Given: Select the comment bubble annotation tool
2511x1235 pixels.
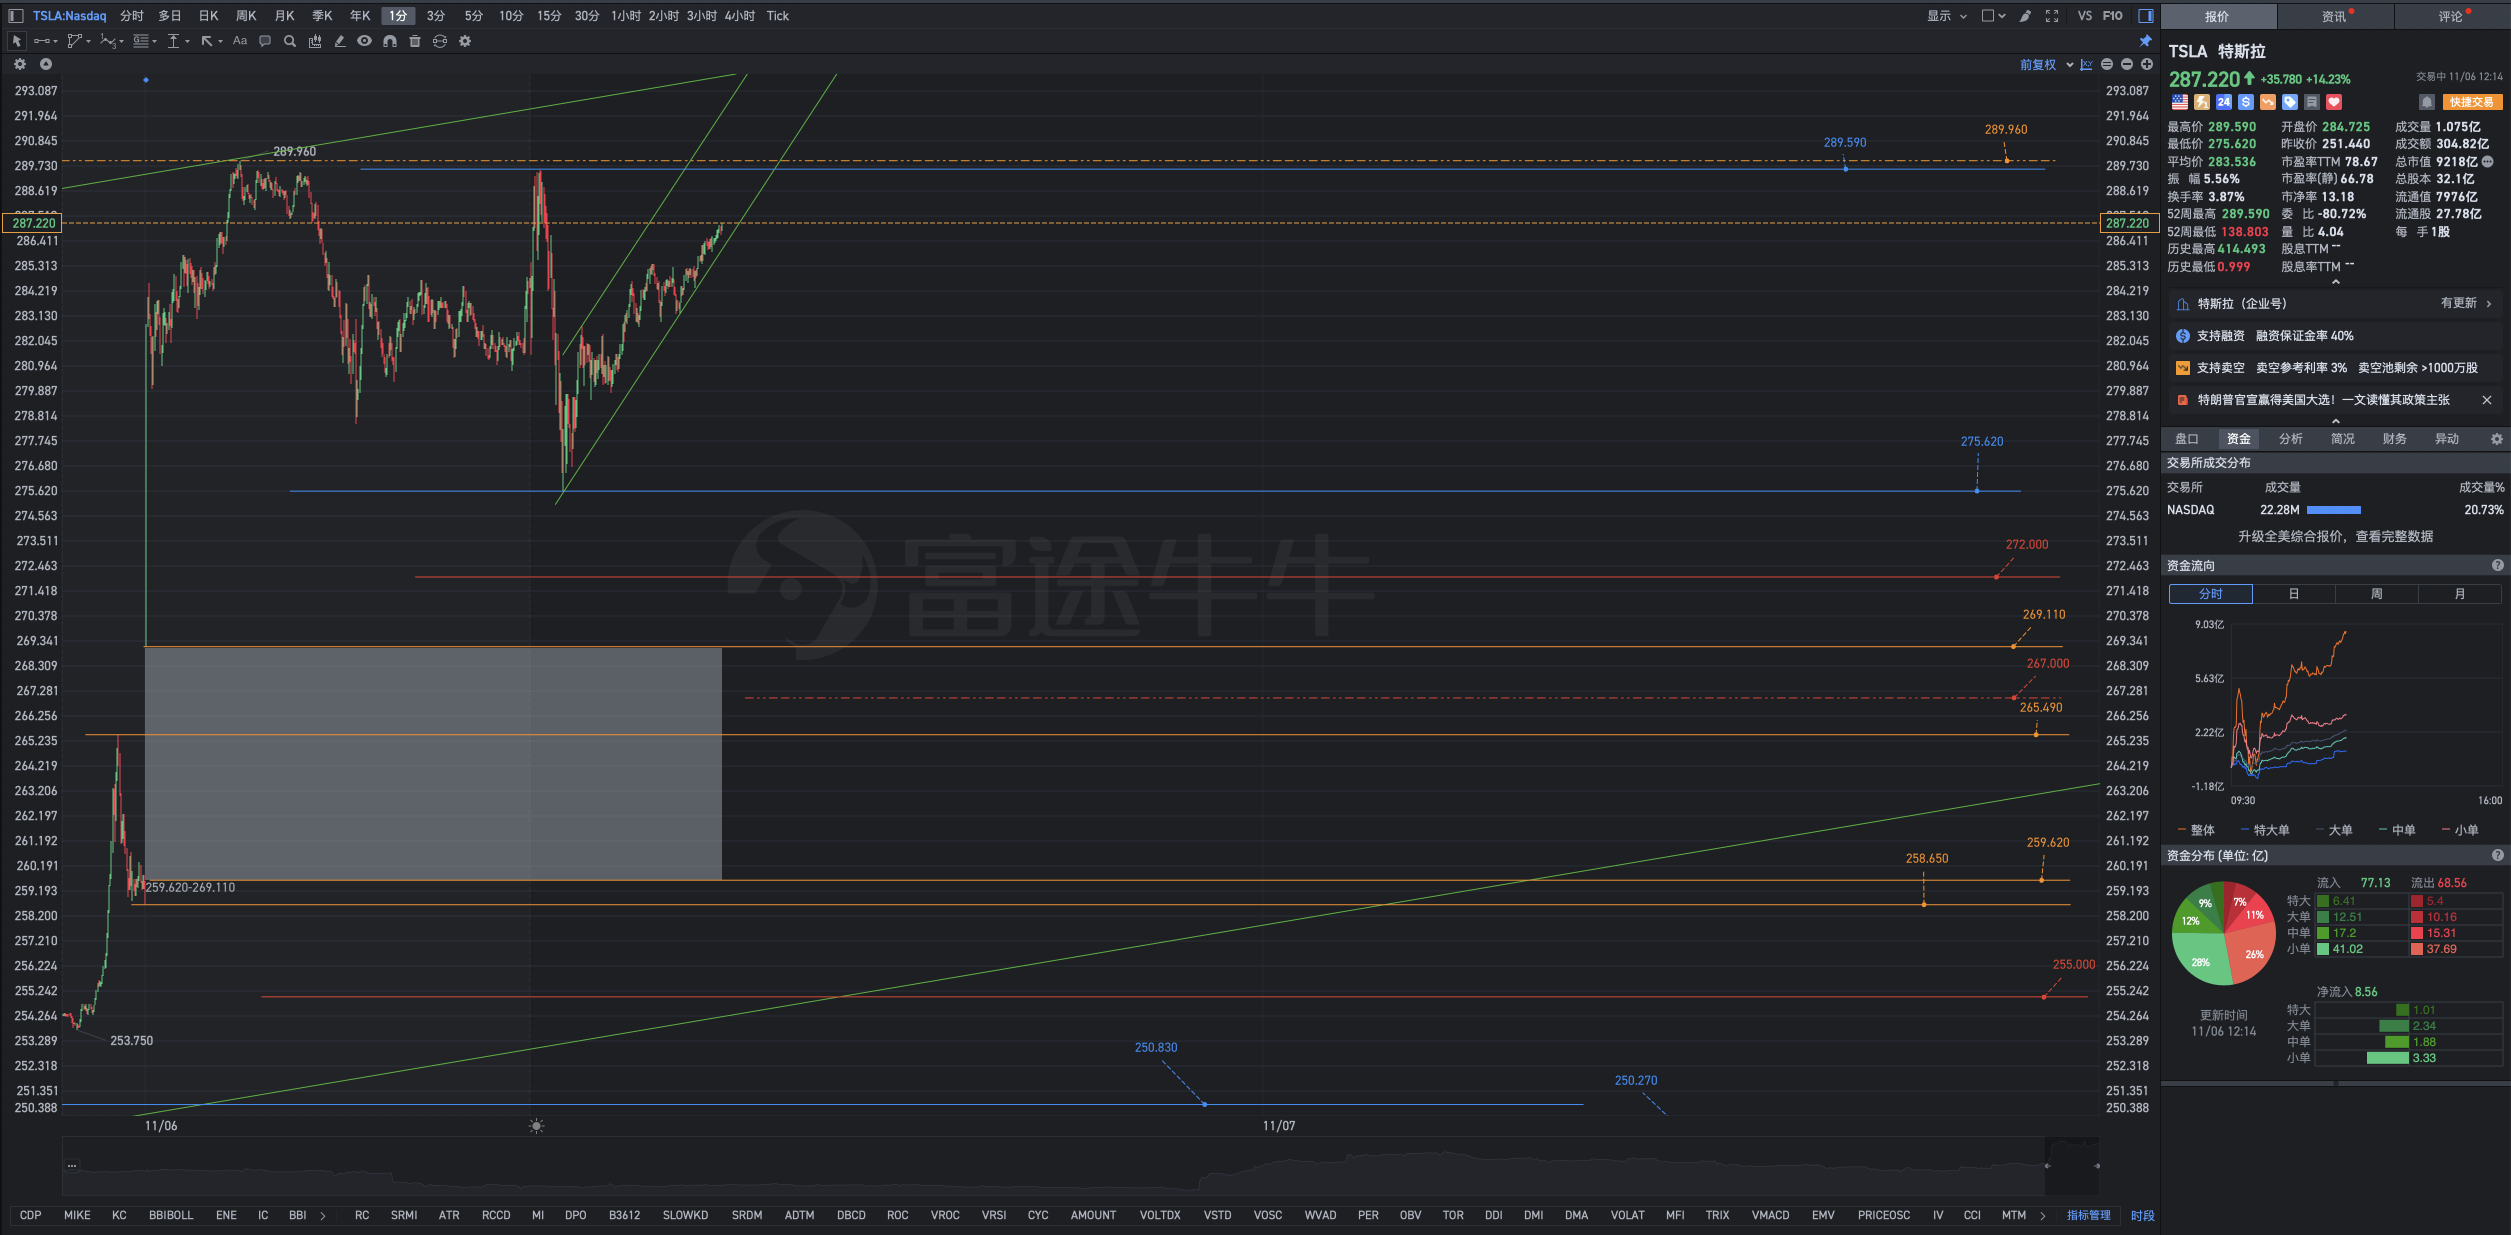Looking at the screenshot, I should pyautogui.click(x=265, y=41).
